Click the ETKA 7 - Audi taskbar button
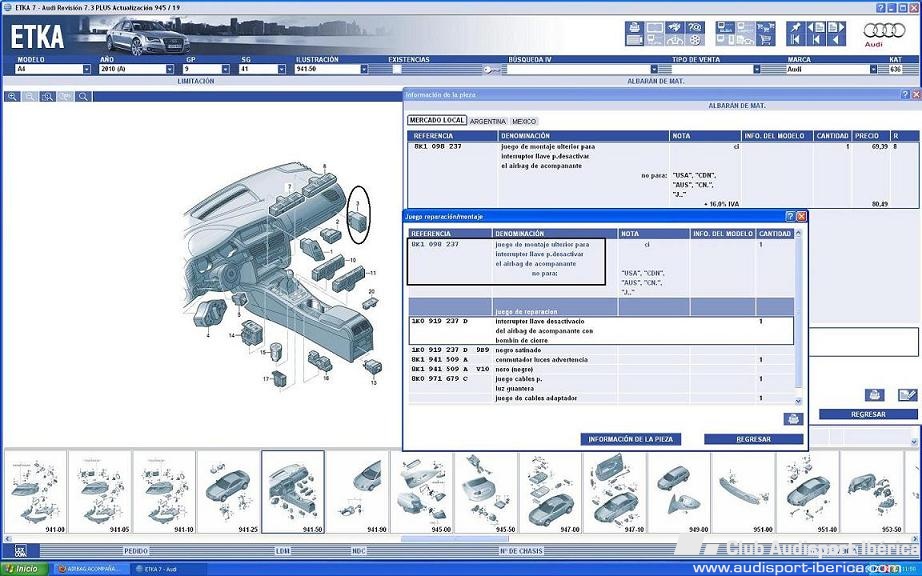This screenshot has height=576, width=922. point(169,569)
